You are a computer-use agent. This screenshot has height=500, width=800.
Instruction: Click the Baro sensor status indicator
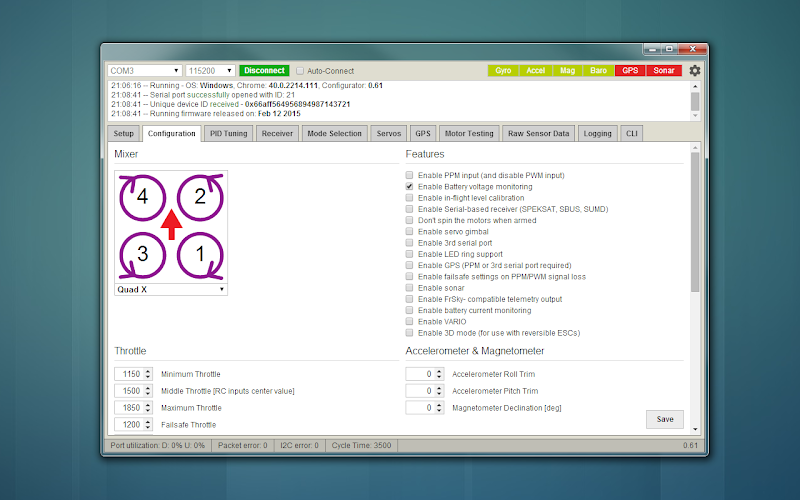[x=598, y=70]
